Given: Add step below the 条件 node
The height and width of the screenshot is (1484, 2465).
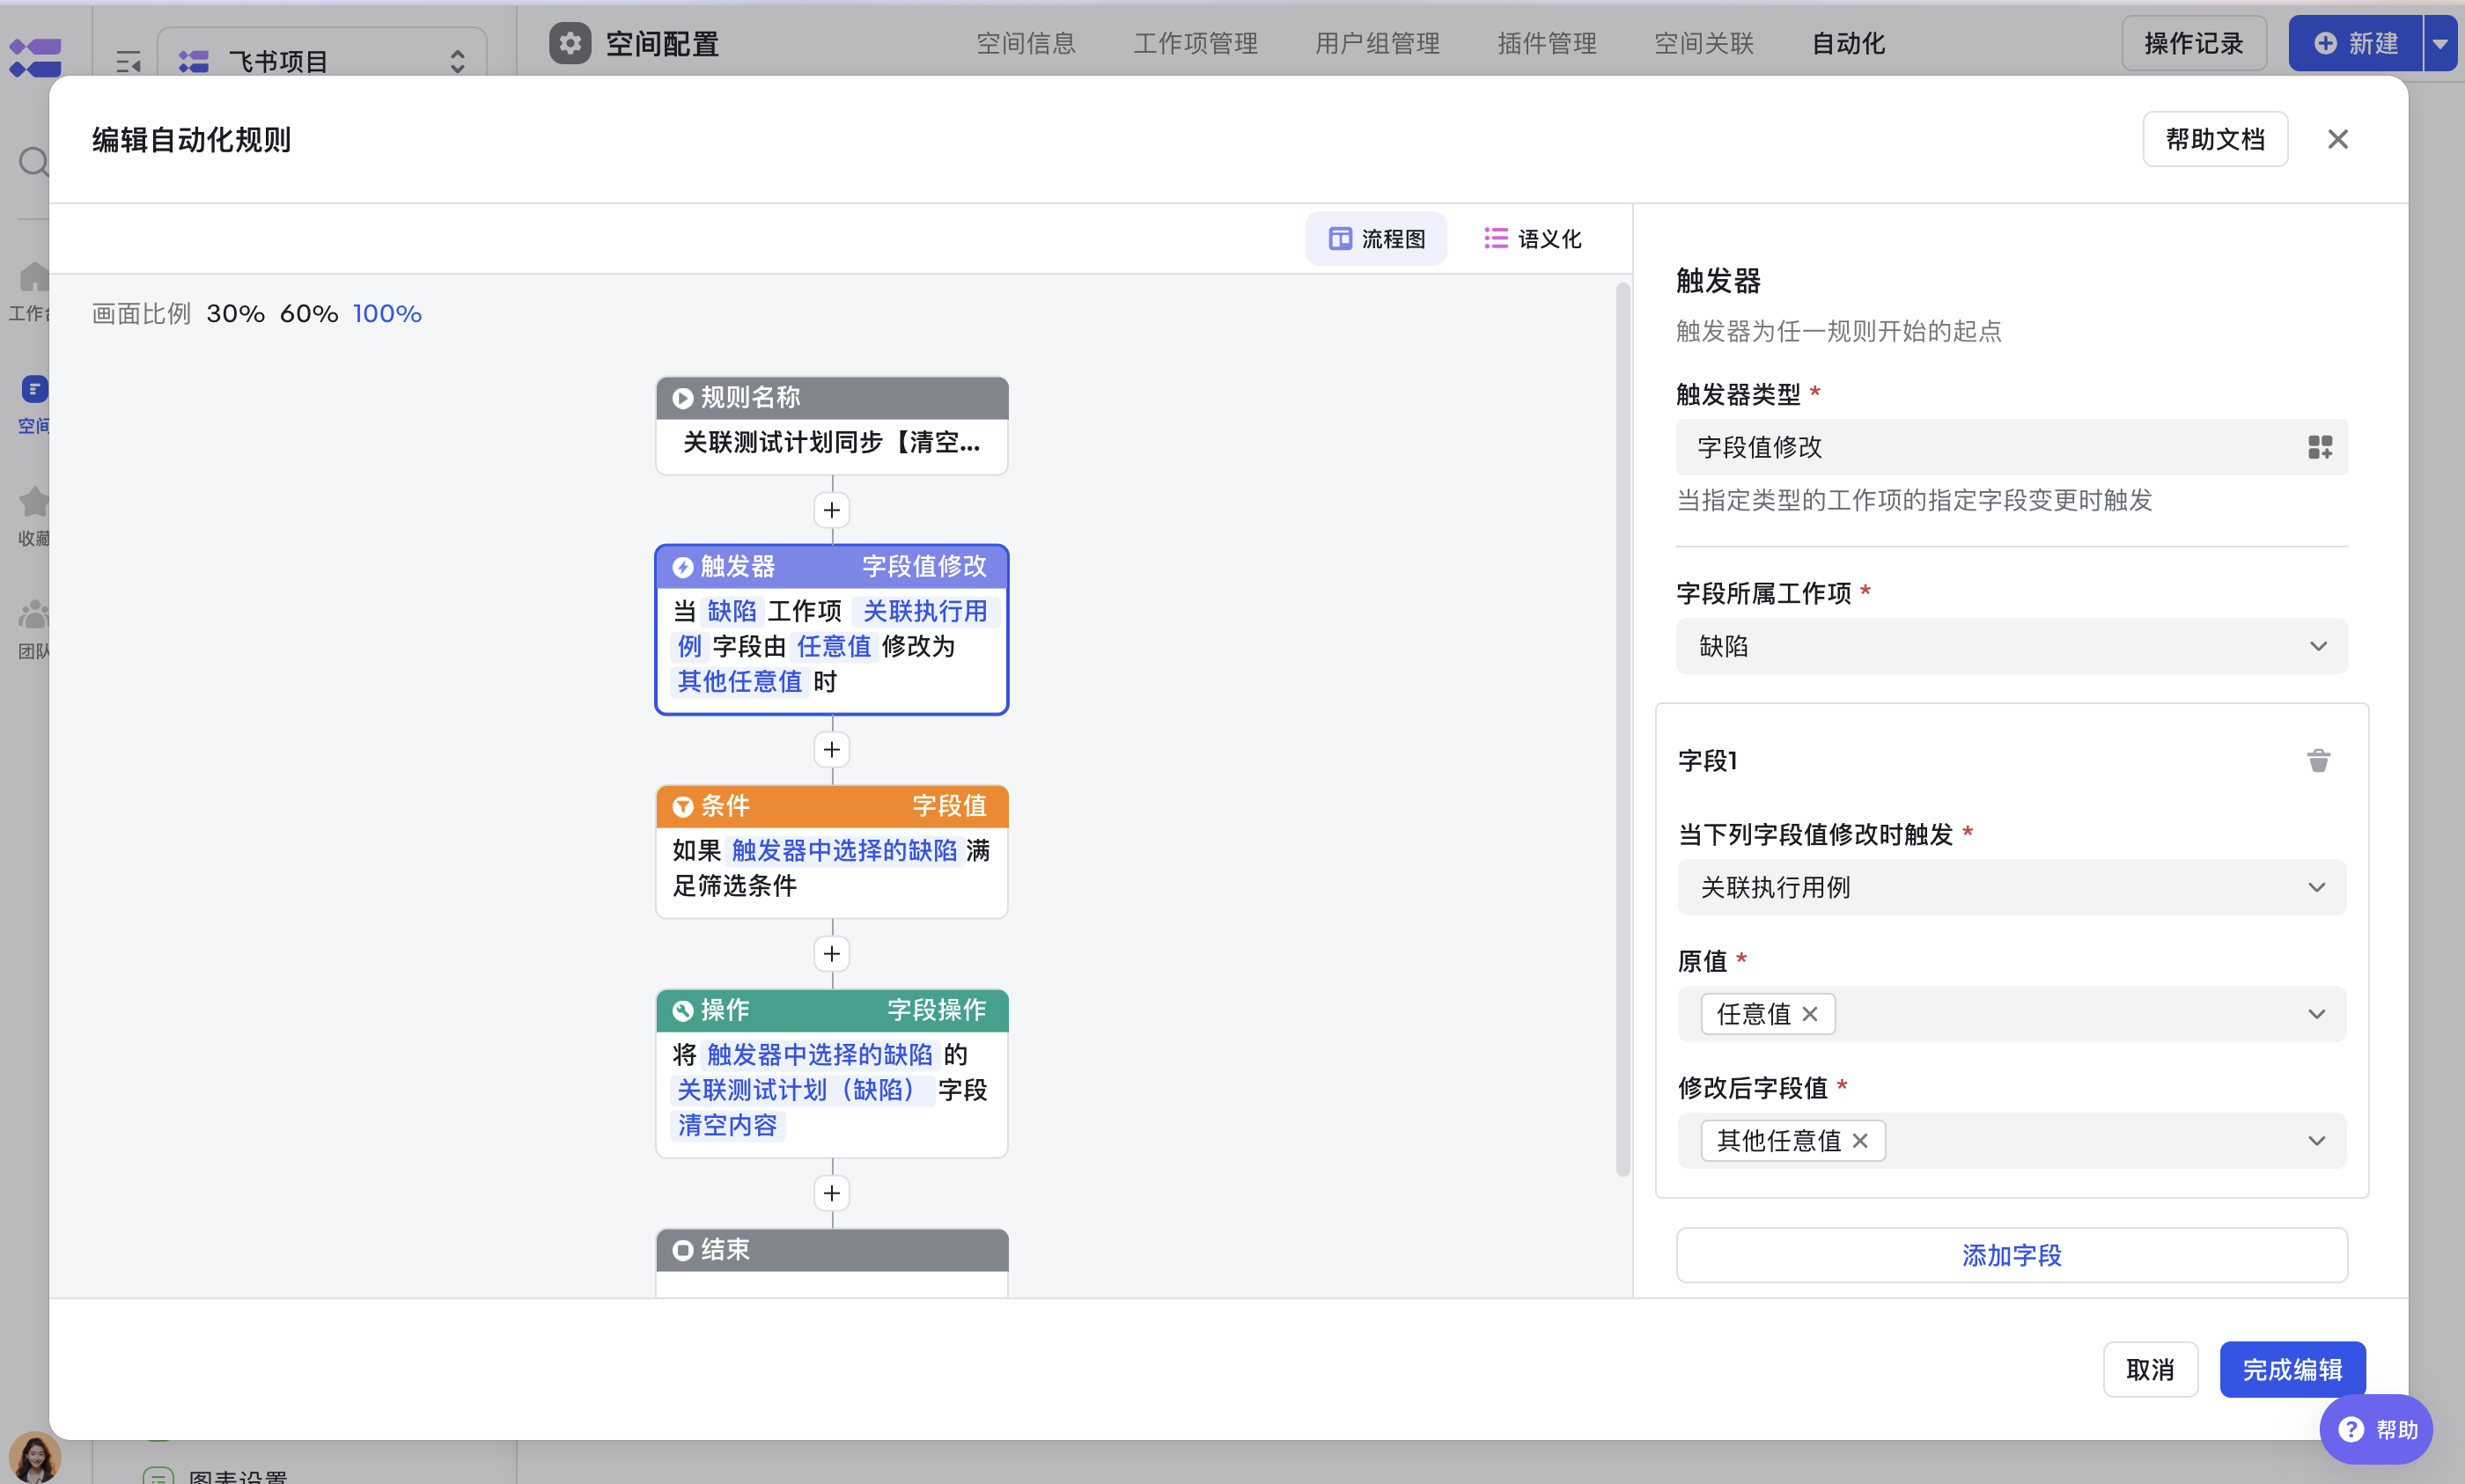Looking at the screenshot, I should (832, 954).
